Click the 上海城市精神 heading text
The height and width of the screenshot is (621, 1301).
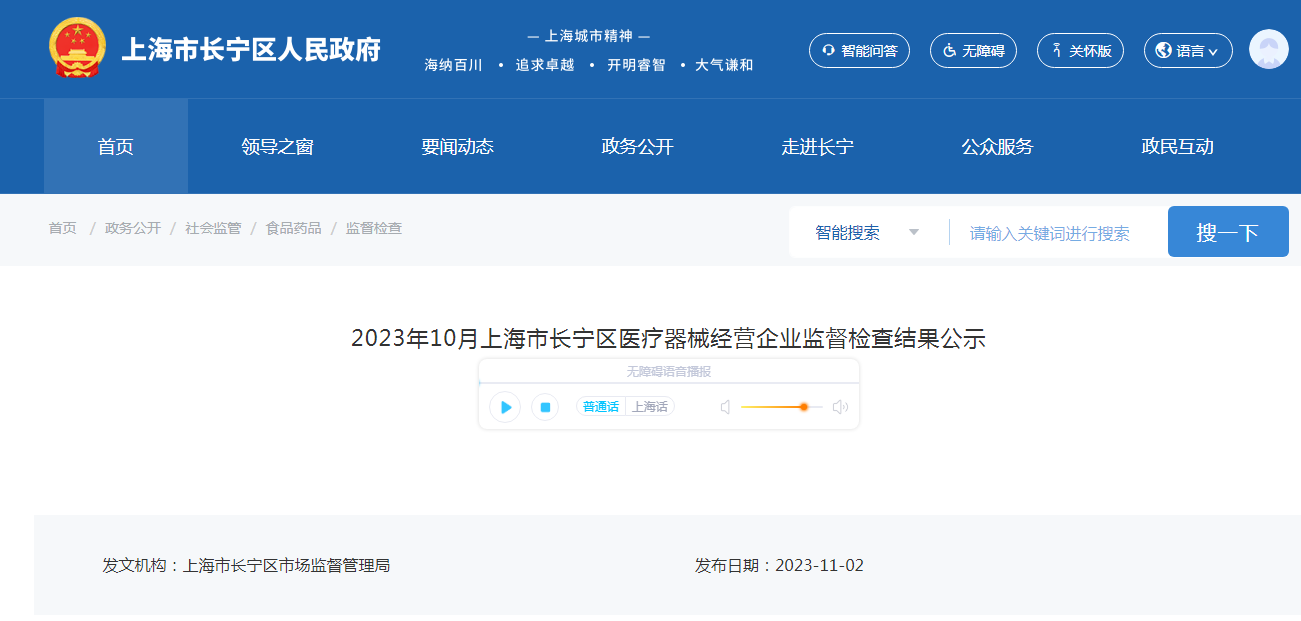[589, 36]
